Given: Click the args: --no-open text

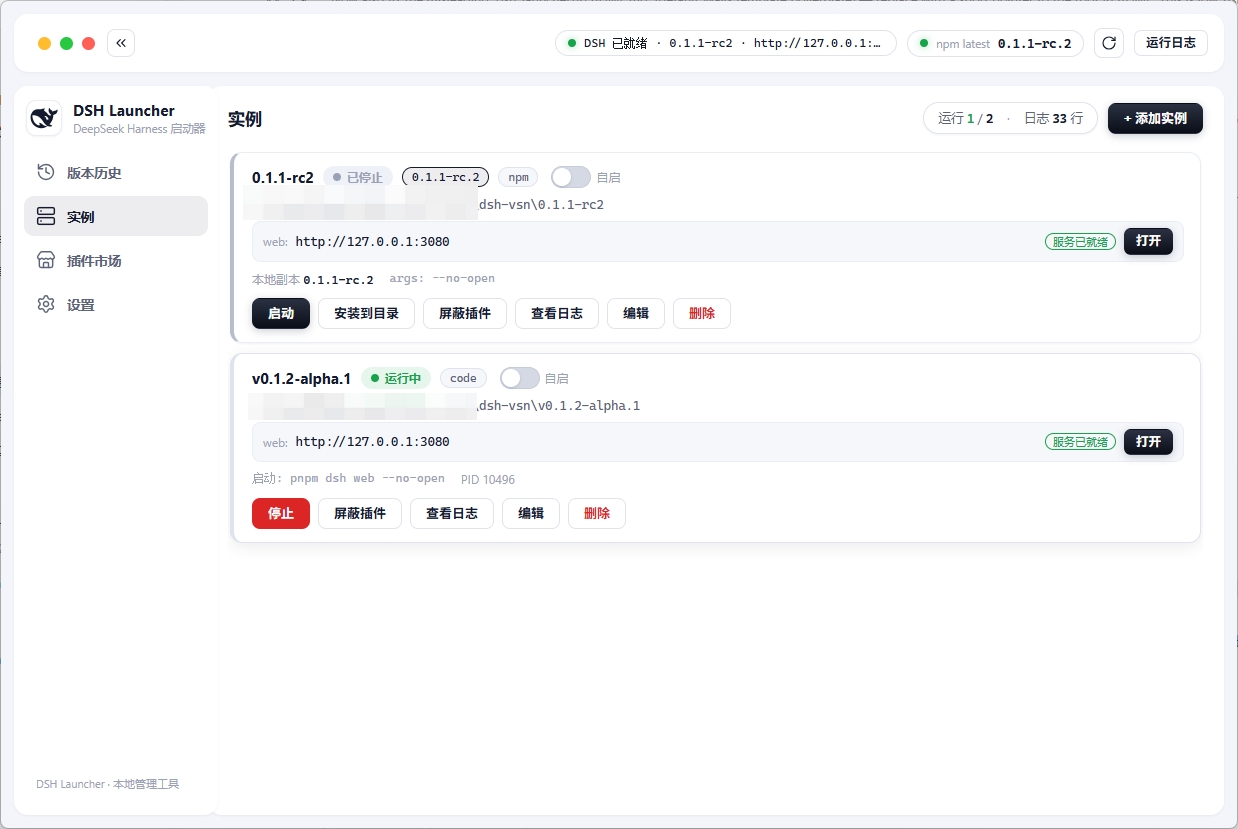Looking at the screenshot, I should click(442, 279).
